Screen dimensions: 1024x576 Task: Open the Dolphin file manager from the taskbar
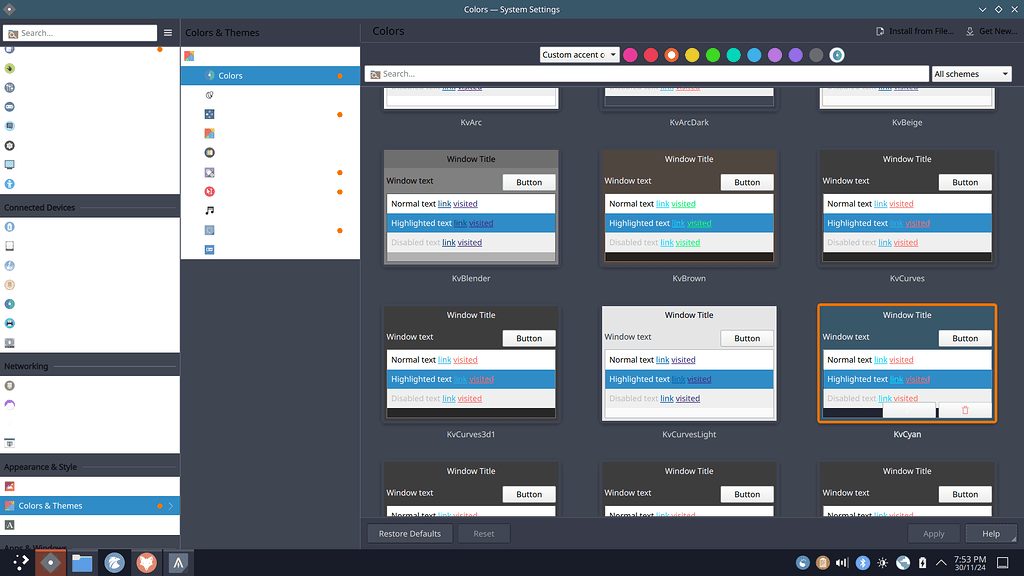pos(83,562)
